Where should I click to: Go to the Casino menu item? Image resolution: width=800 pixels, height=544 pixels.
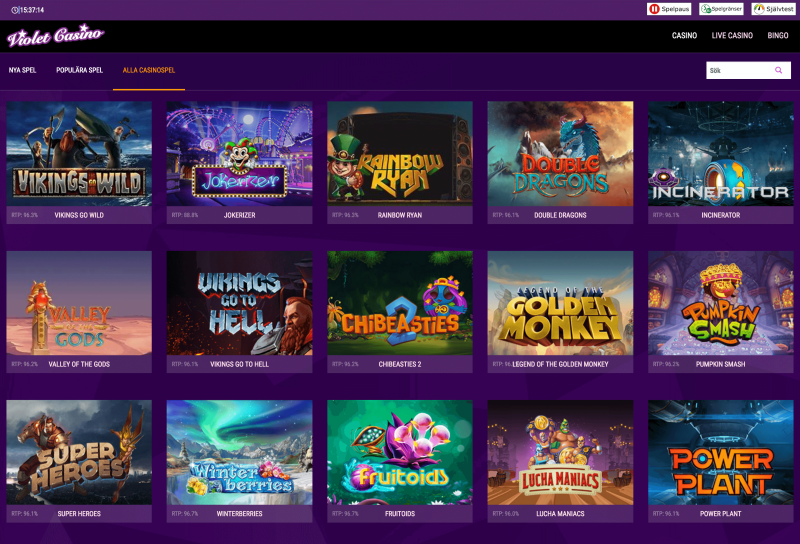pos(684,36)
